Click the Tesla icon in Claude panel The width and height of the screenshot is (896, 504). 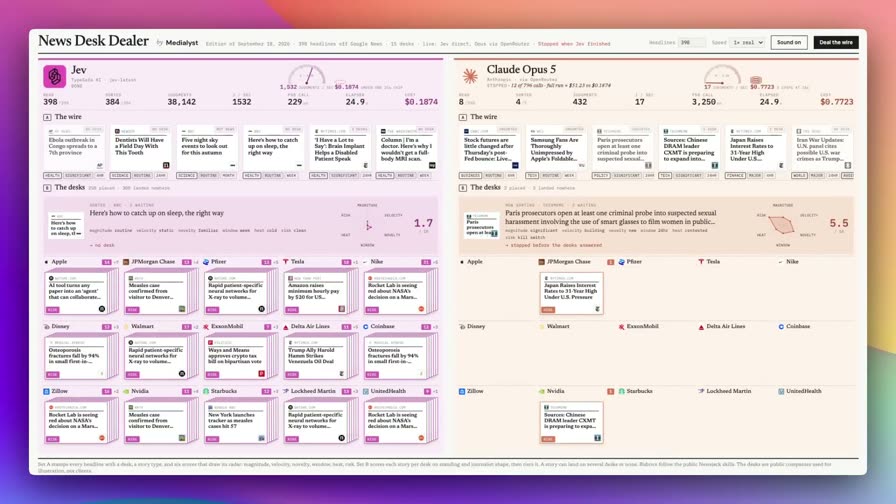pyautogui.click(x=701, y=262)
